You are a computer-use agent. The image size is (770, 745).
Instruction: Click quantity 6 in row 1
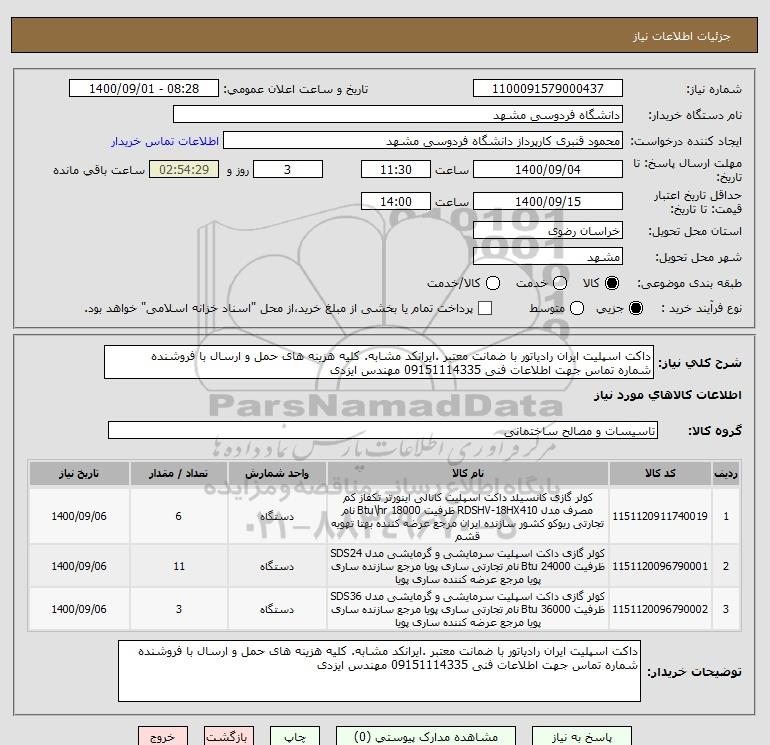[179, 516]
